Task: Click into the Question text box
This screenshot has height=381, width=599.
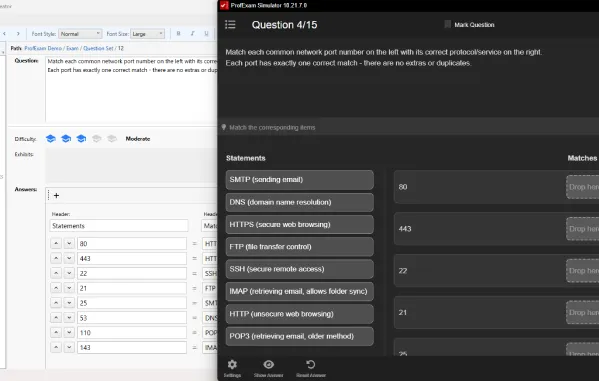Action: click(131, 89)
